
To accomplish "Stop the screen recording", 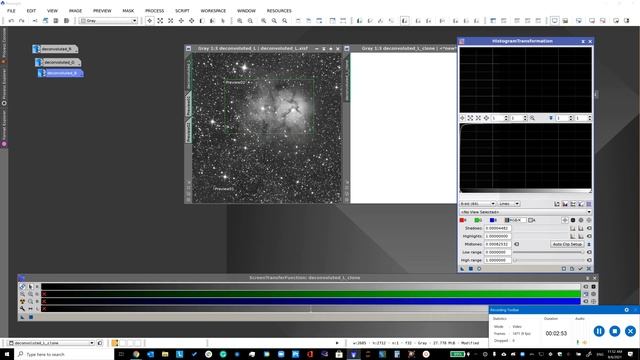I will coord(615,331).
